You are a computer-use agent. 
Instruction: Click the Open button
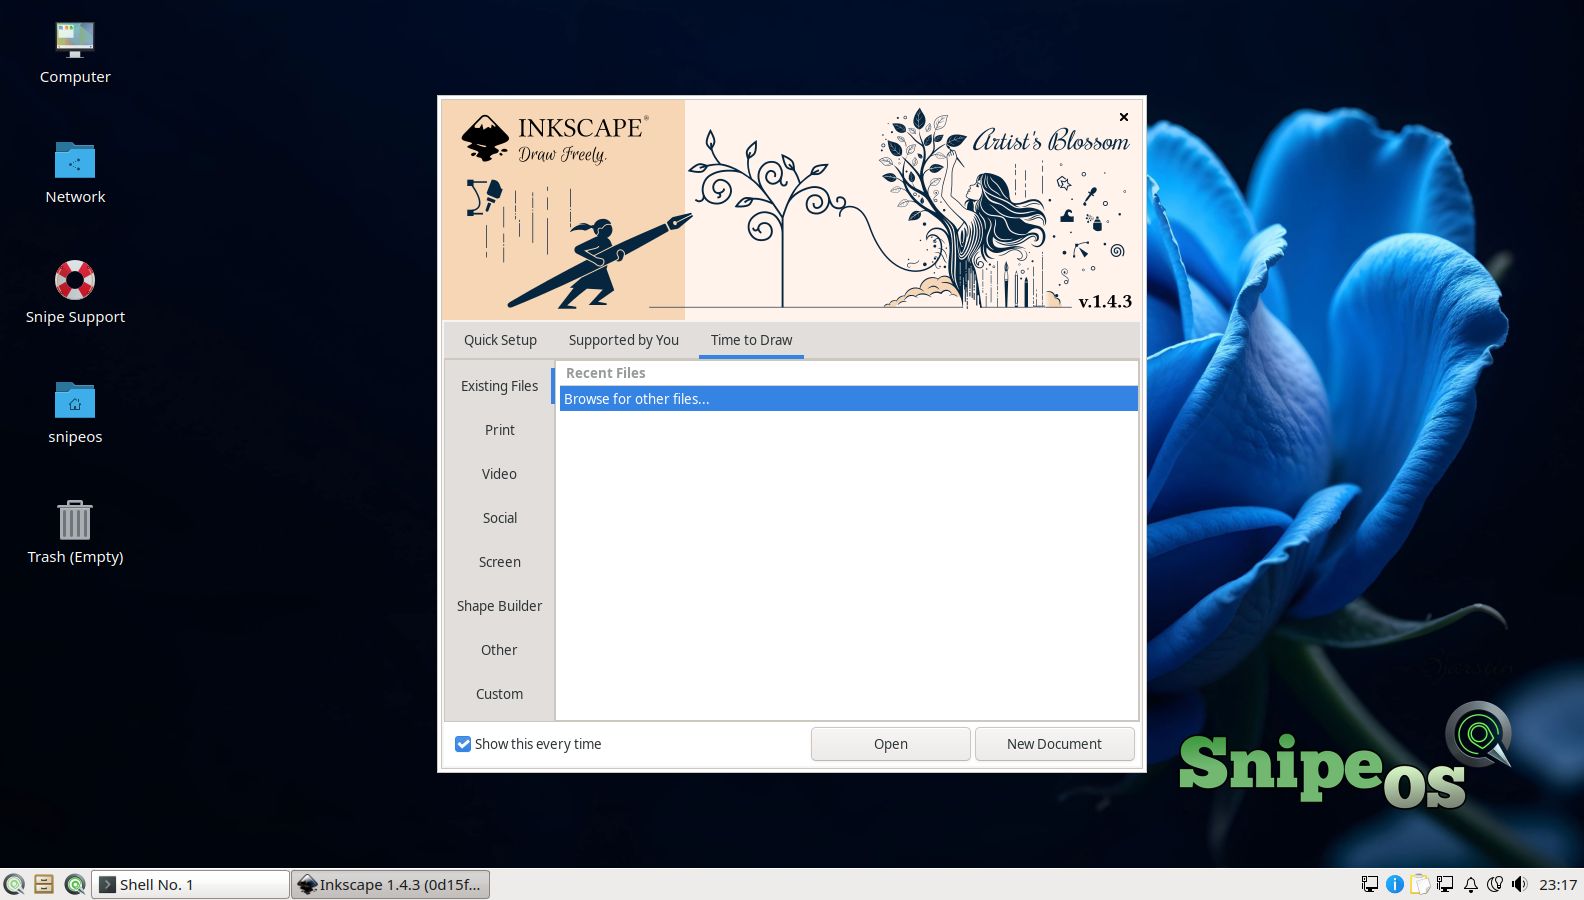(x=890, y=744)
